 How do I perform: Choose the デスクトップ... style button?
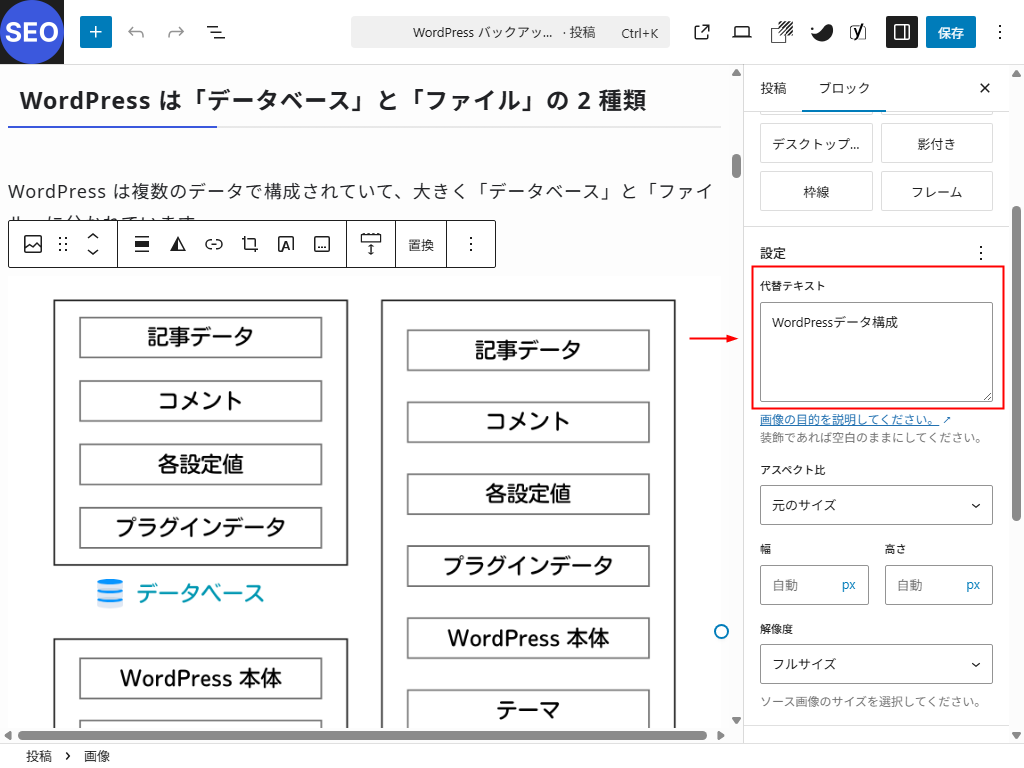click(816, 144)
